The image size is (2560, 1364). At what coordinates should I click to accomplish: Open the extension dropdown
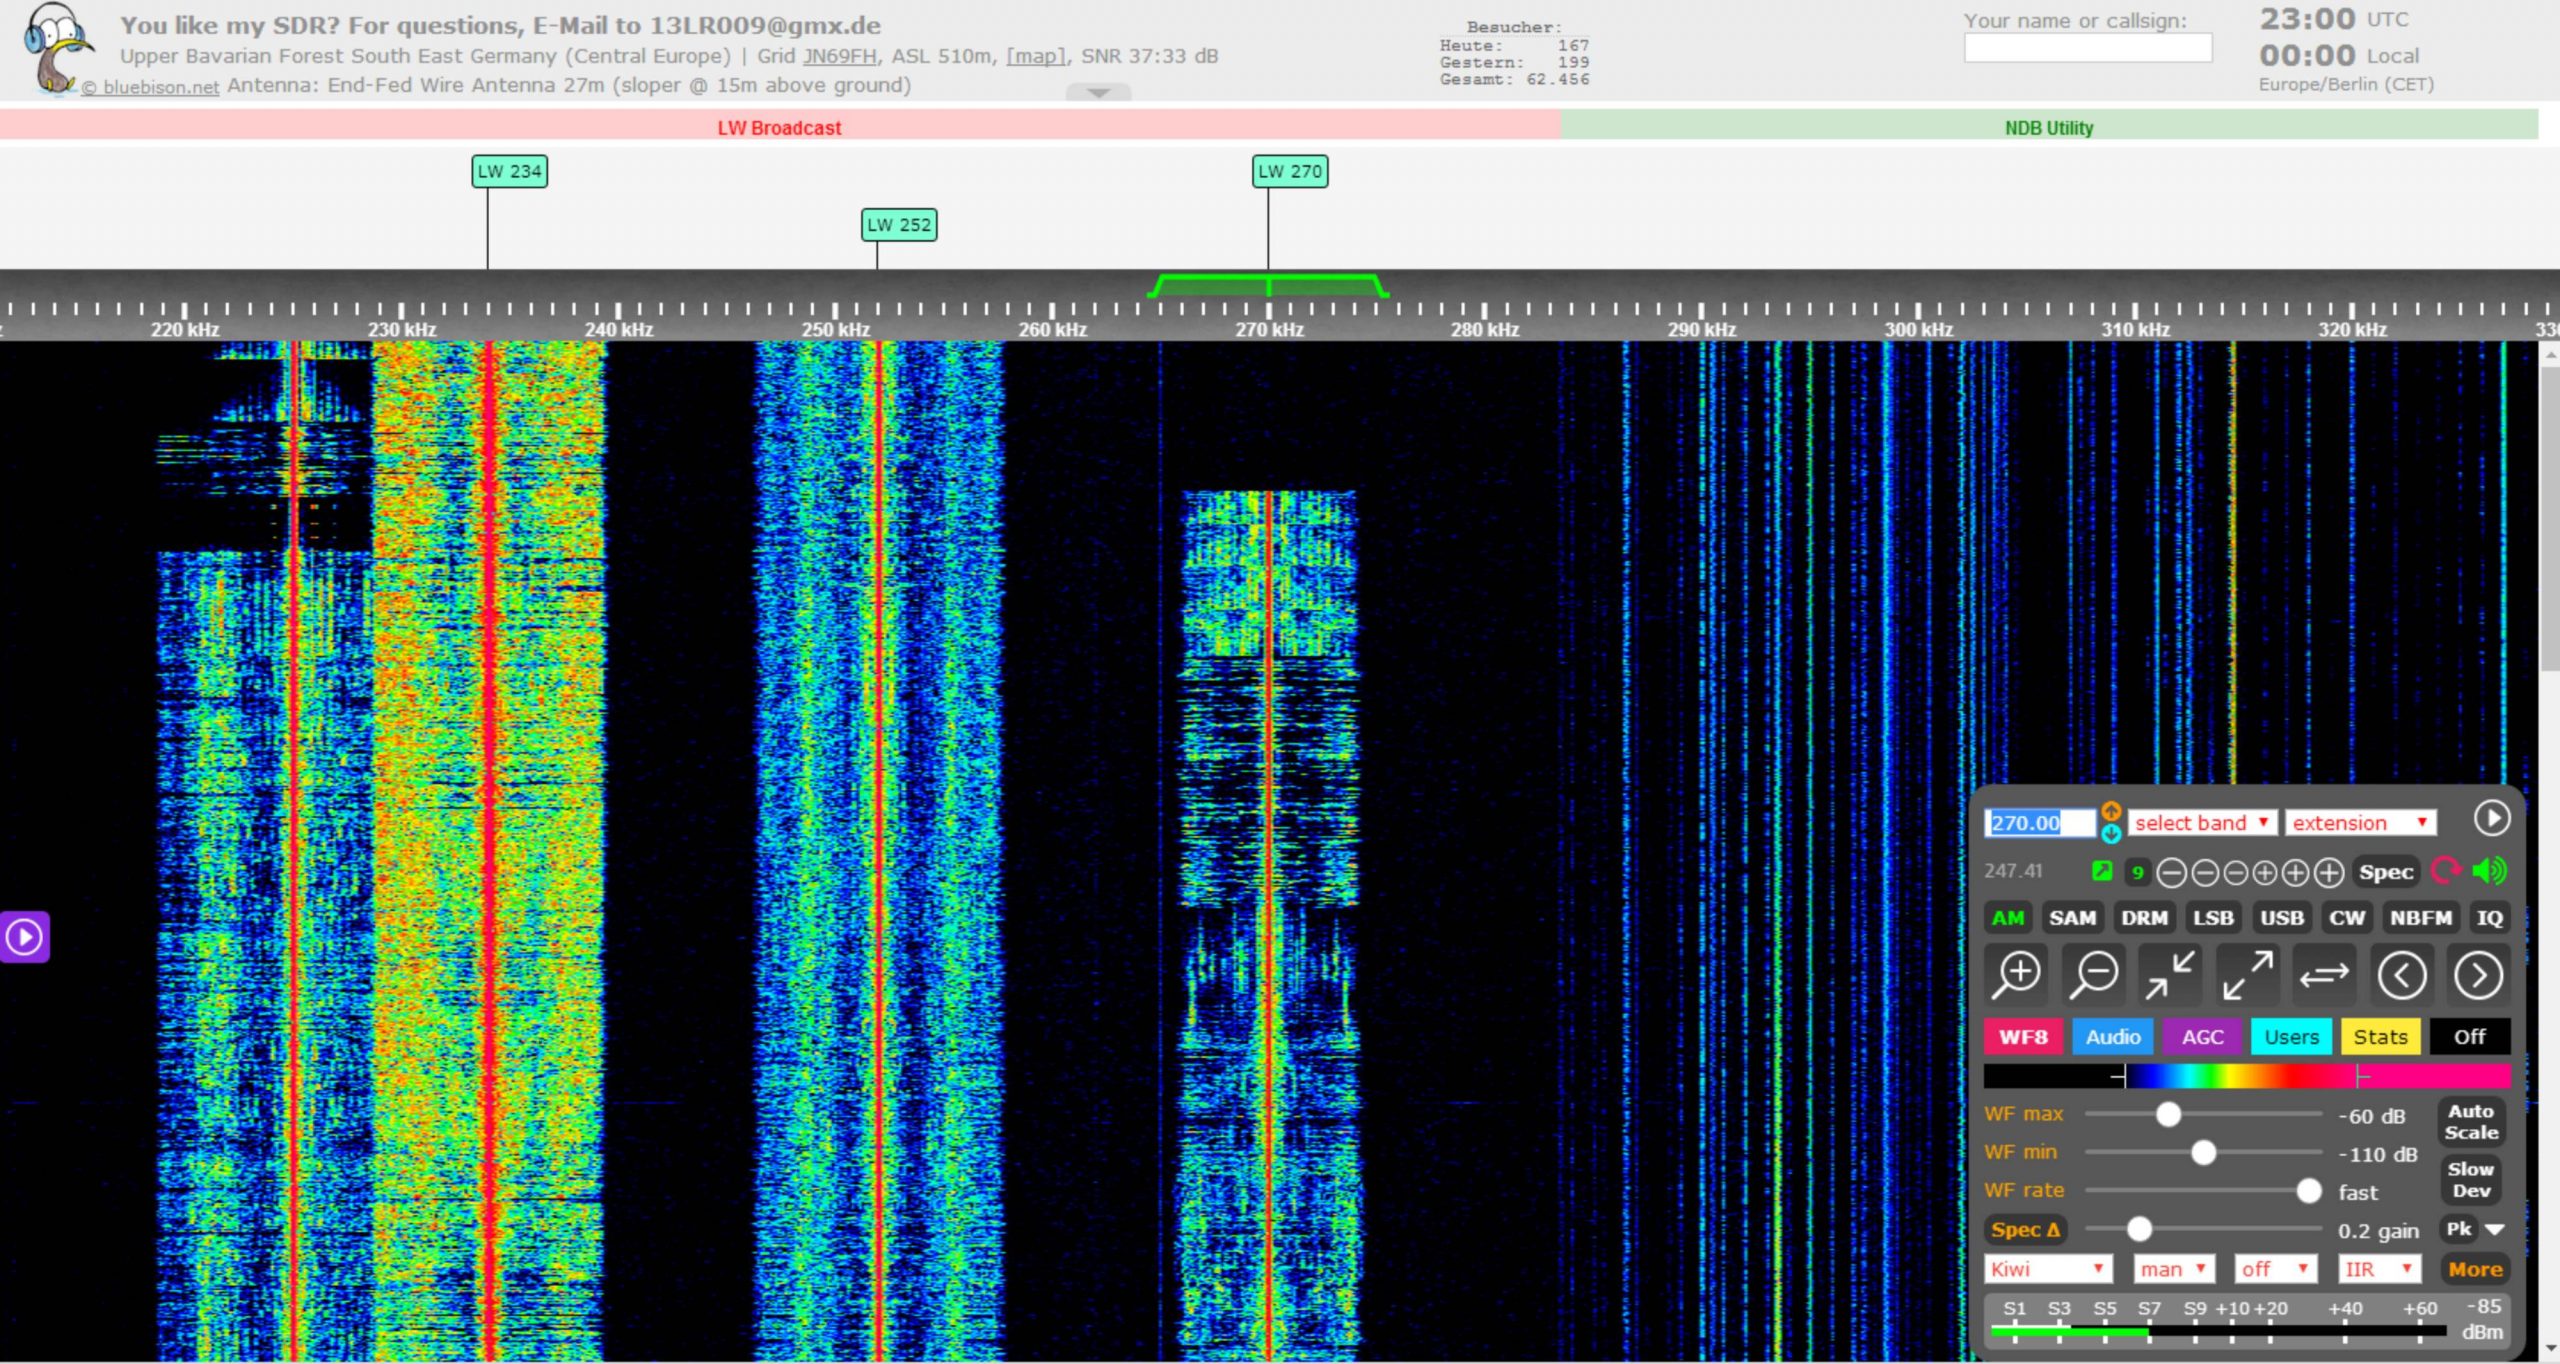pos(2359,823)
